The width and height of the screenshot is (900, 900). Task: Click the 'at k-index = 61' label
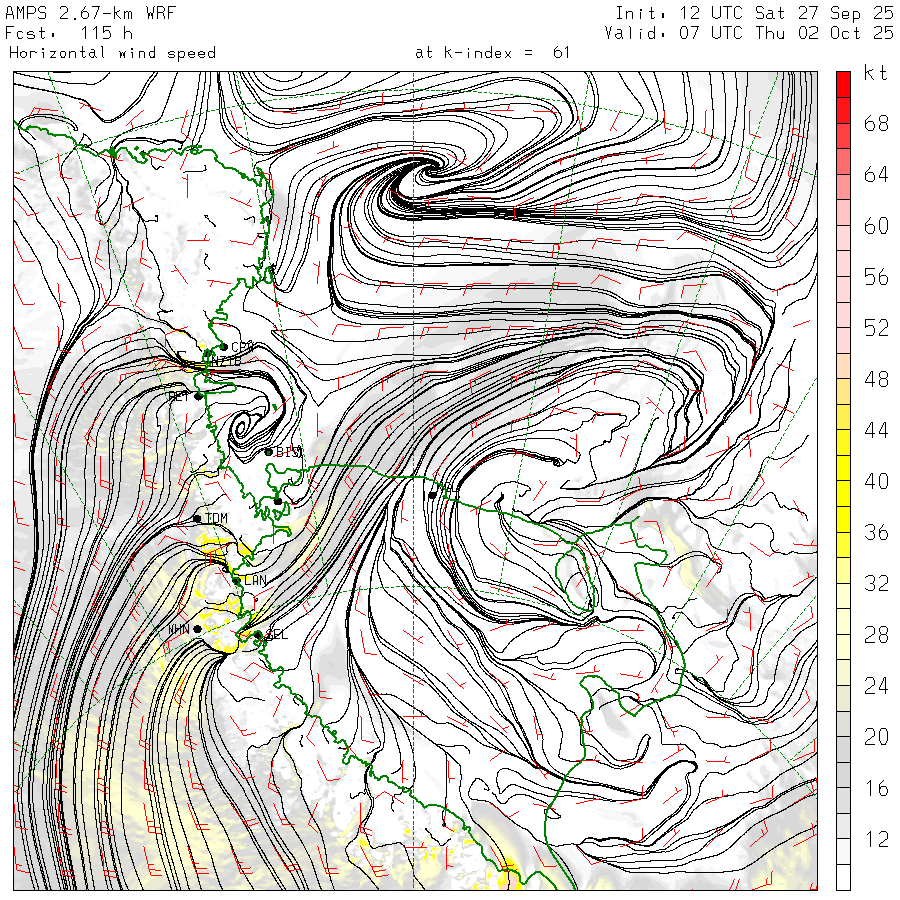pos(492,53)
